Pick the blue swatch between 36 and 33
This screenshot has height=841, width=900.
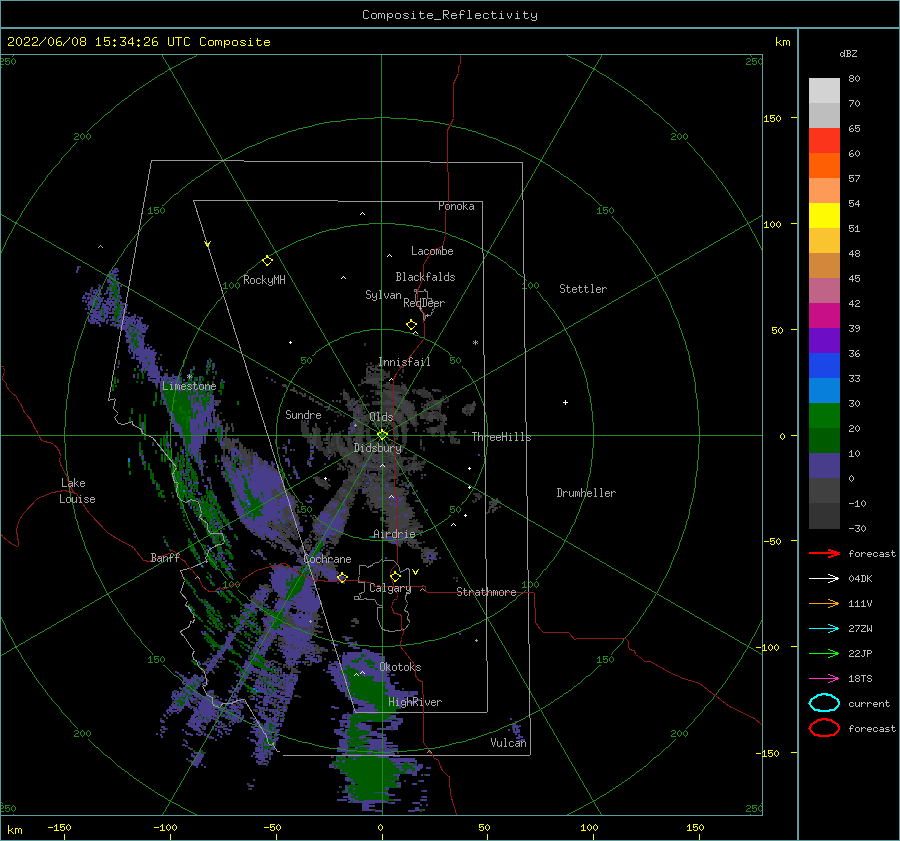pyautogui.click(x=824, y=366)
